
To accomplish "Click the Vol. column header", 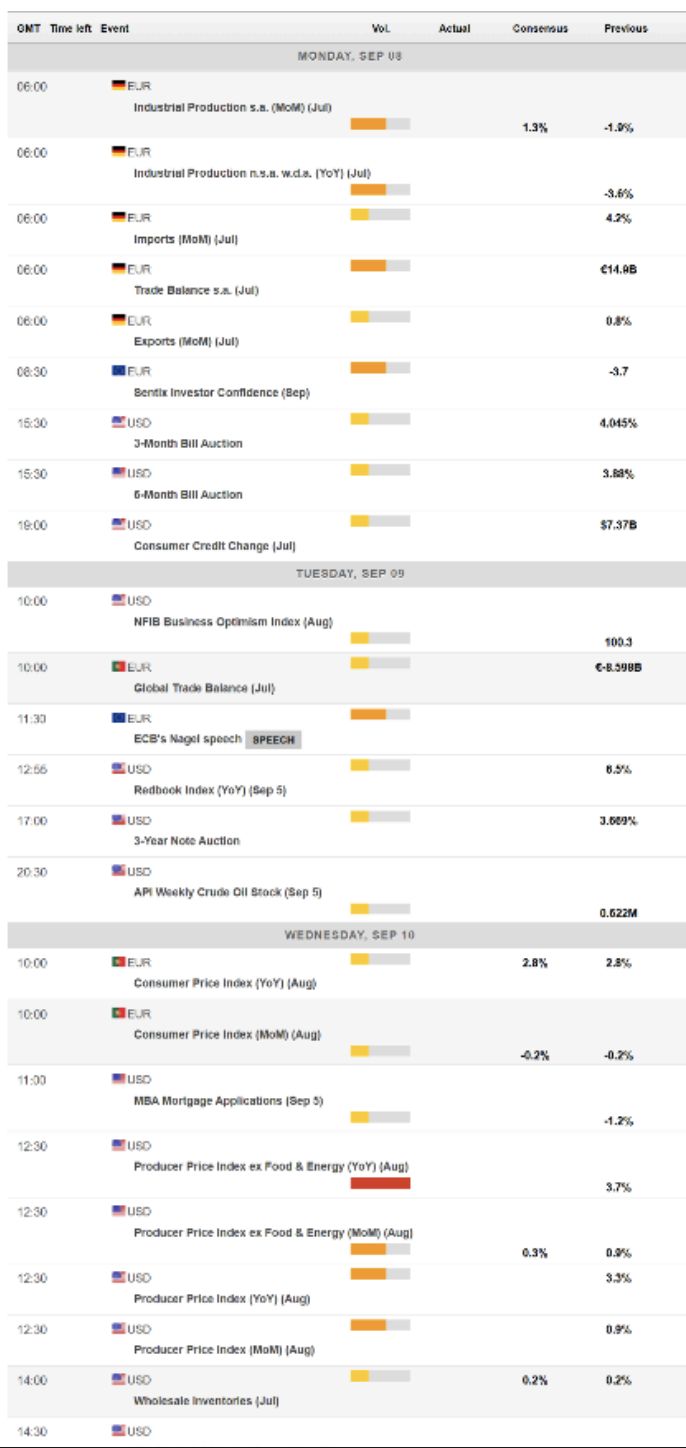I will click(380, 29).
